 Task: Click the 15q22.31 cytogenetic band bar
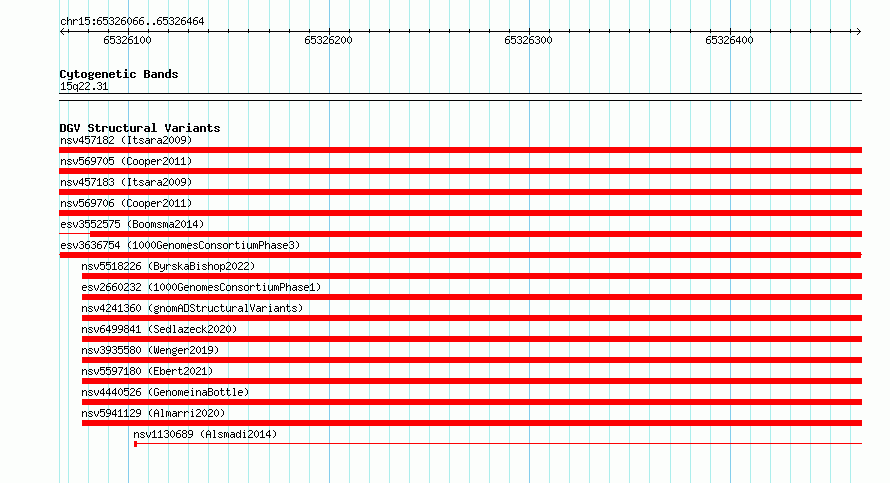coord(460,97)
